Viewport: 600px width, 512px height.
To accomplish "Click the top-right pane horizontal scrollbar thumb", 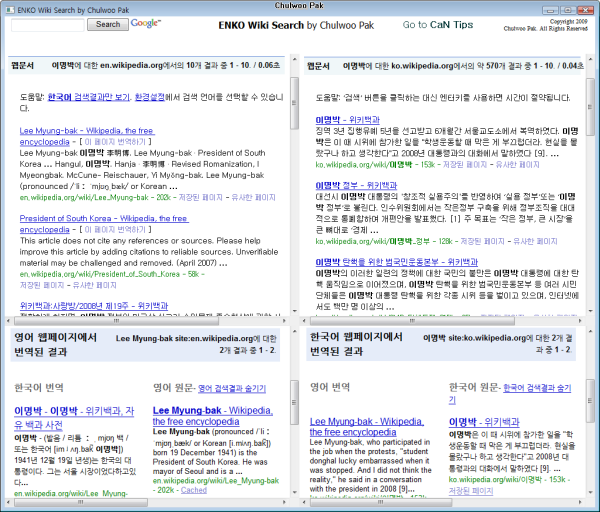I will pos(412,321).
